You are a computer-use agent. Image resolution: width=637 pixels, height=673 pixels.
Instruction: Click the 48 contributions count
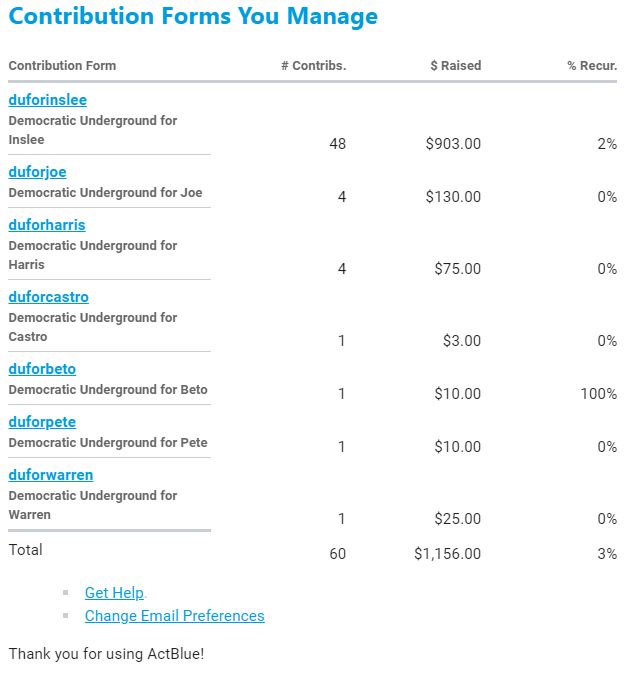pos(337,144)
